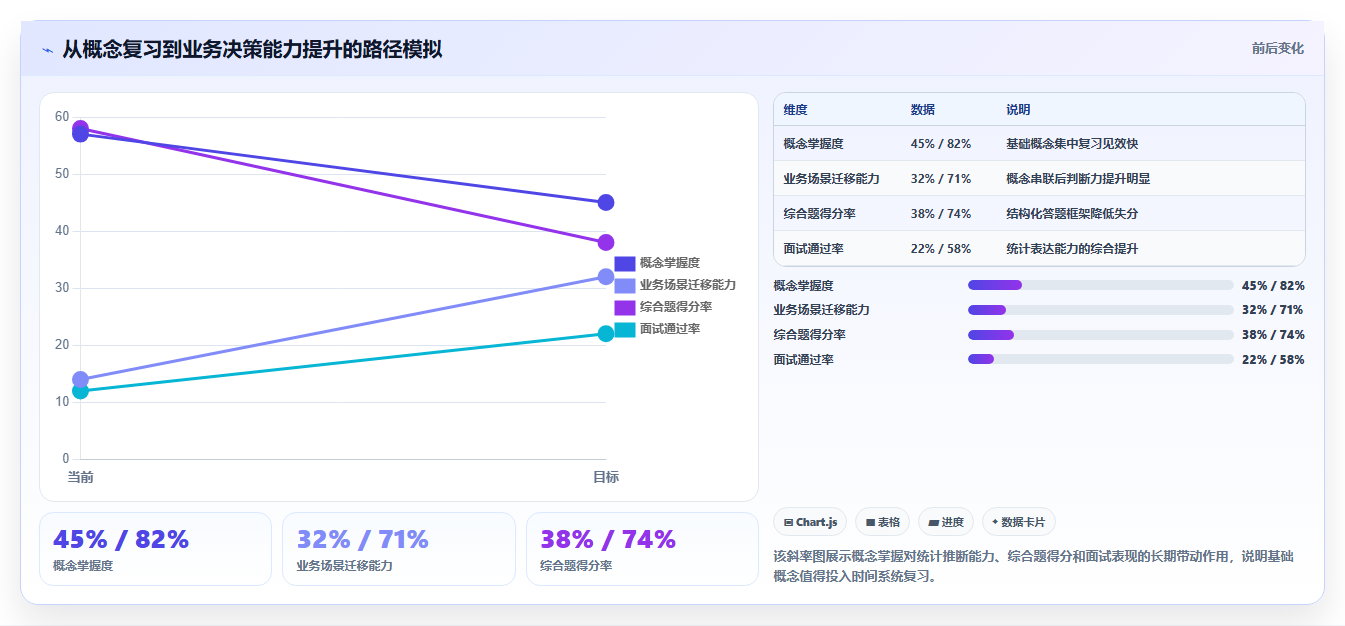The width and height of the screenshot is (1345, 626).
Task: Click the 综合题得分率 purple point at 当前
Action: click(x=80, y=128)
